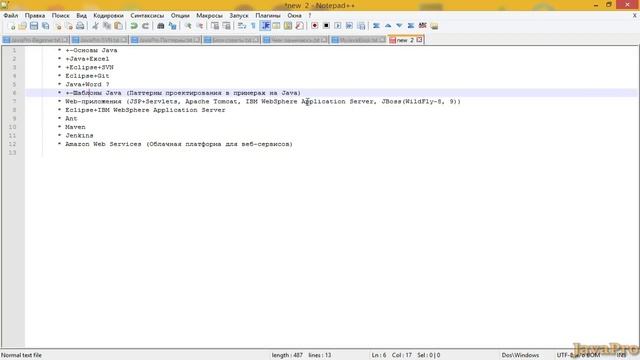Image resolution: width=640 pixels, height=360 pixels.
Task: Click the Redo arrow icon
Action: (x=145, y=26)
